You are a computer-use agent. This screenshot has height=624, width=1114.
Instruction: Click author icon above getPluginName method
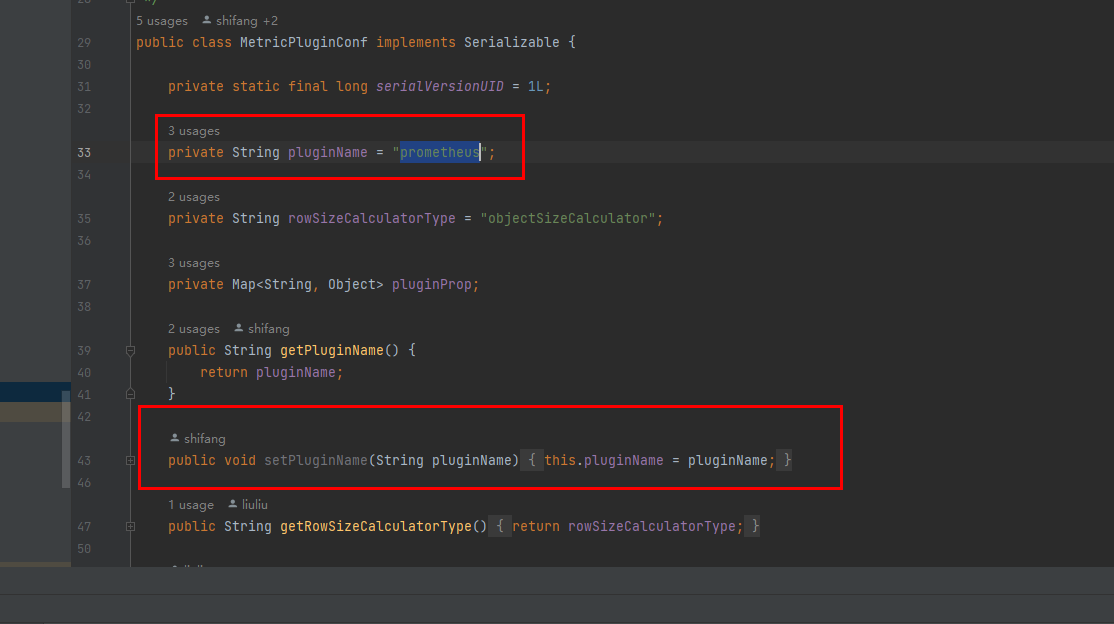pos(239,328)
